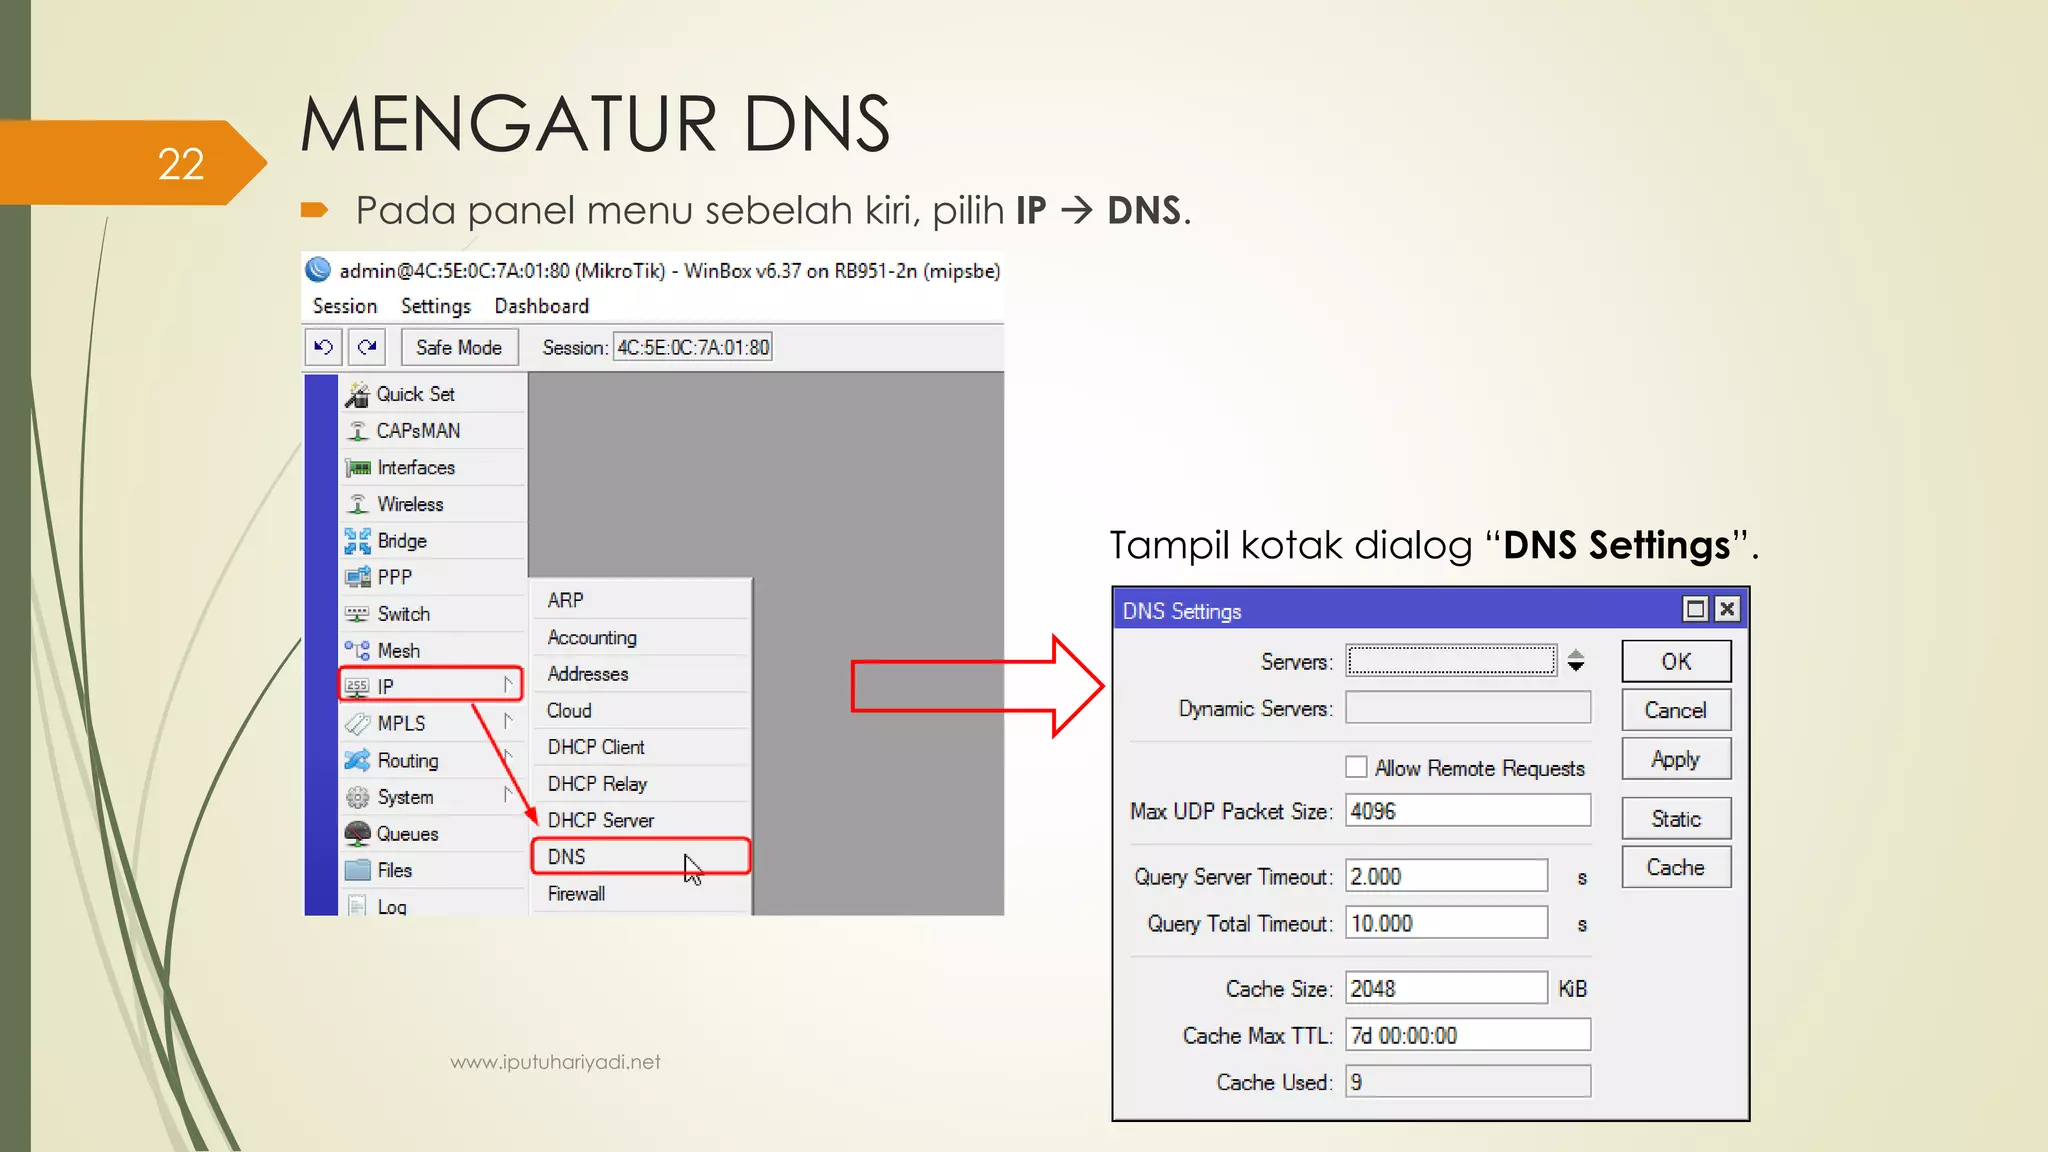This screenshot has width=2048, height=1152.
Task: Click the Interfaces card icon
Action: point(357,468)
